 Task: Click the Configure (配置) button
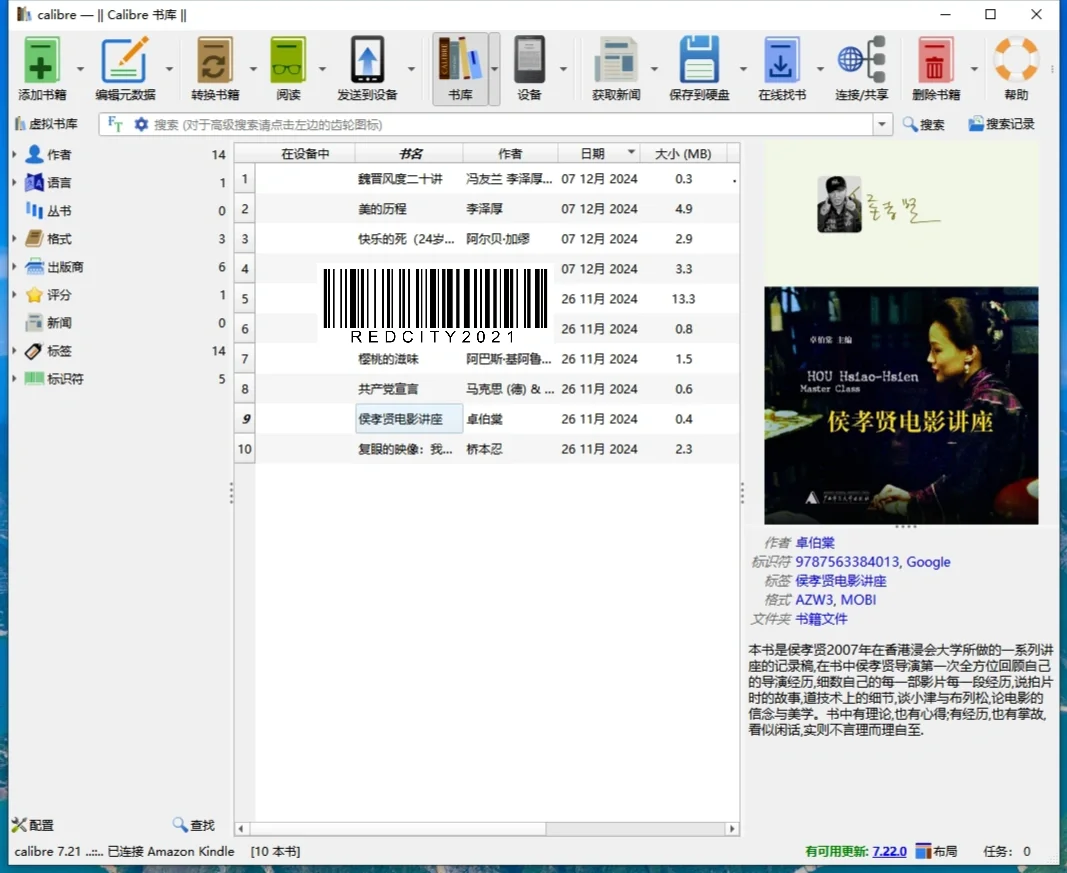[x=33, y=825]
